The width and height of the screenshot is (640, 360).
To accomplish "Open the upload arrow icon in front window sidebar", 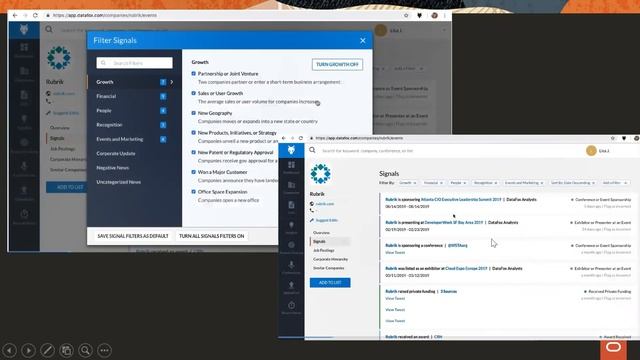I will (291, 285).
